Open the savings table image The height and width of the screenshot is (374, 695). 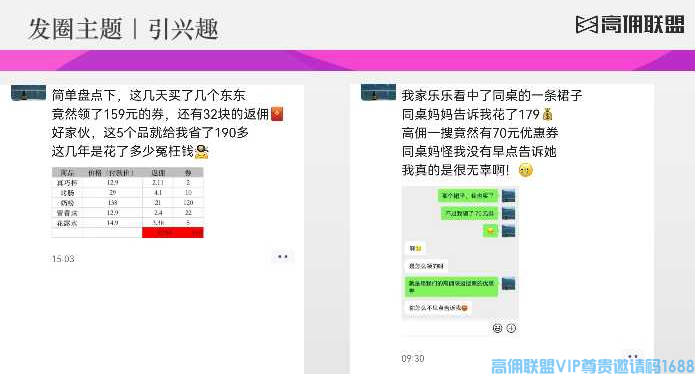[128, 203]
